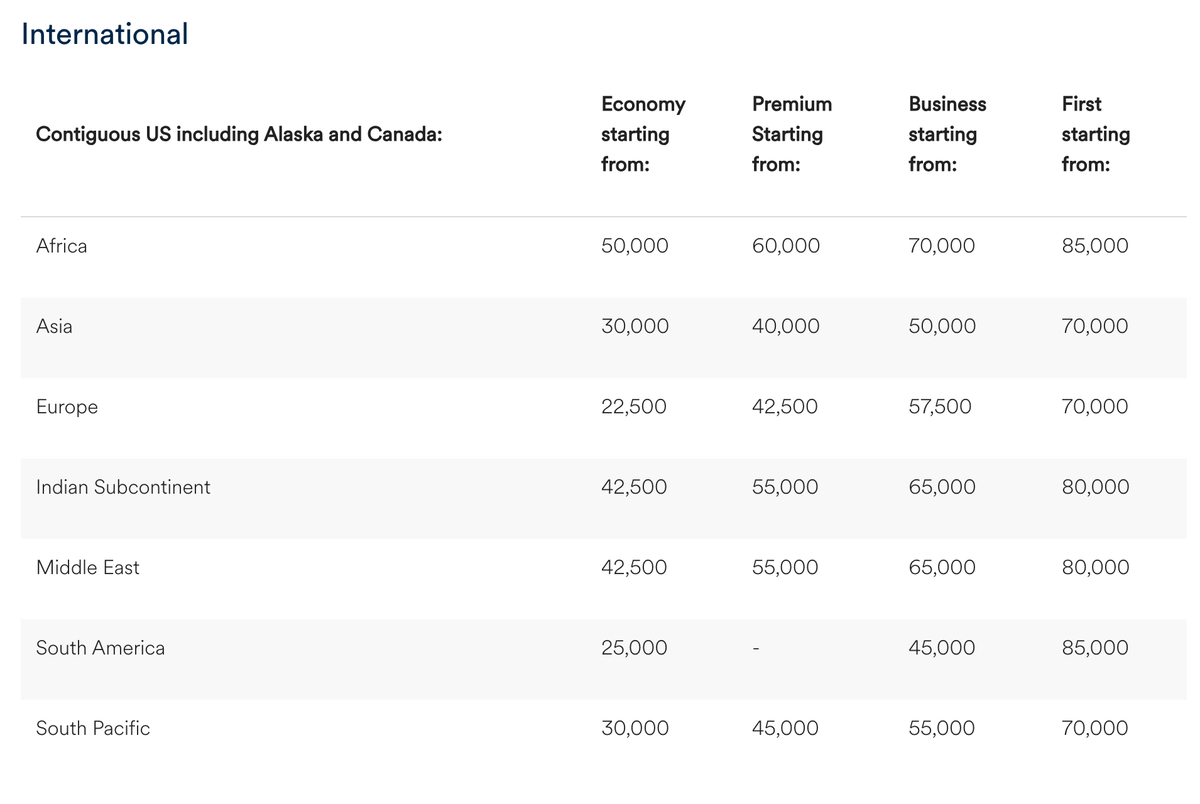The width and height of the screenshot is (1200, 804).
Task: Select the Africa row label
Action: click(61, 246)
